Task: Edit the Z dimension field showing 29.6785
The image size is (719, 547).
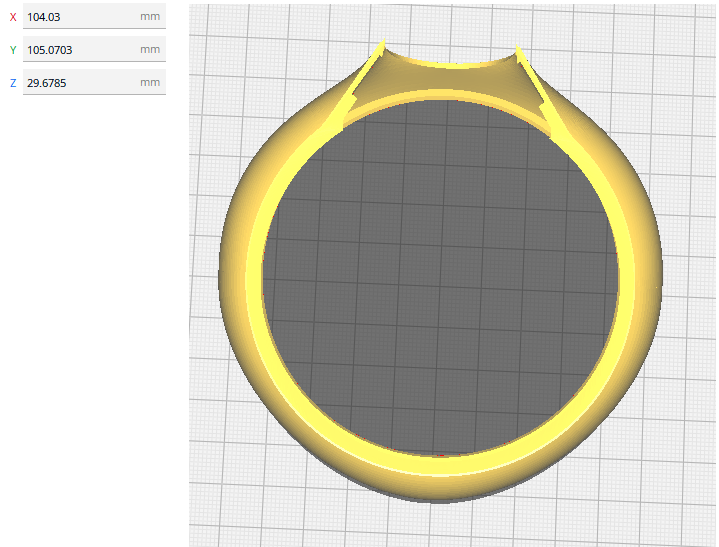Action: click(94, 83)
